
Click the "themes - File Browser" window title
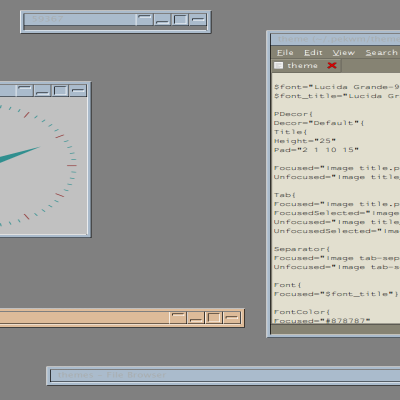point(112,375)
